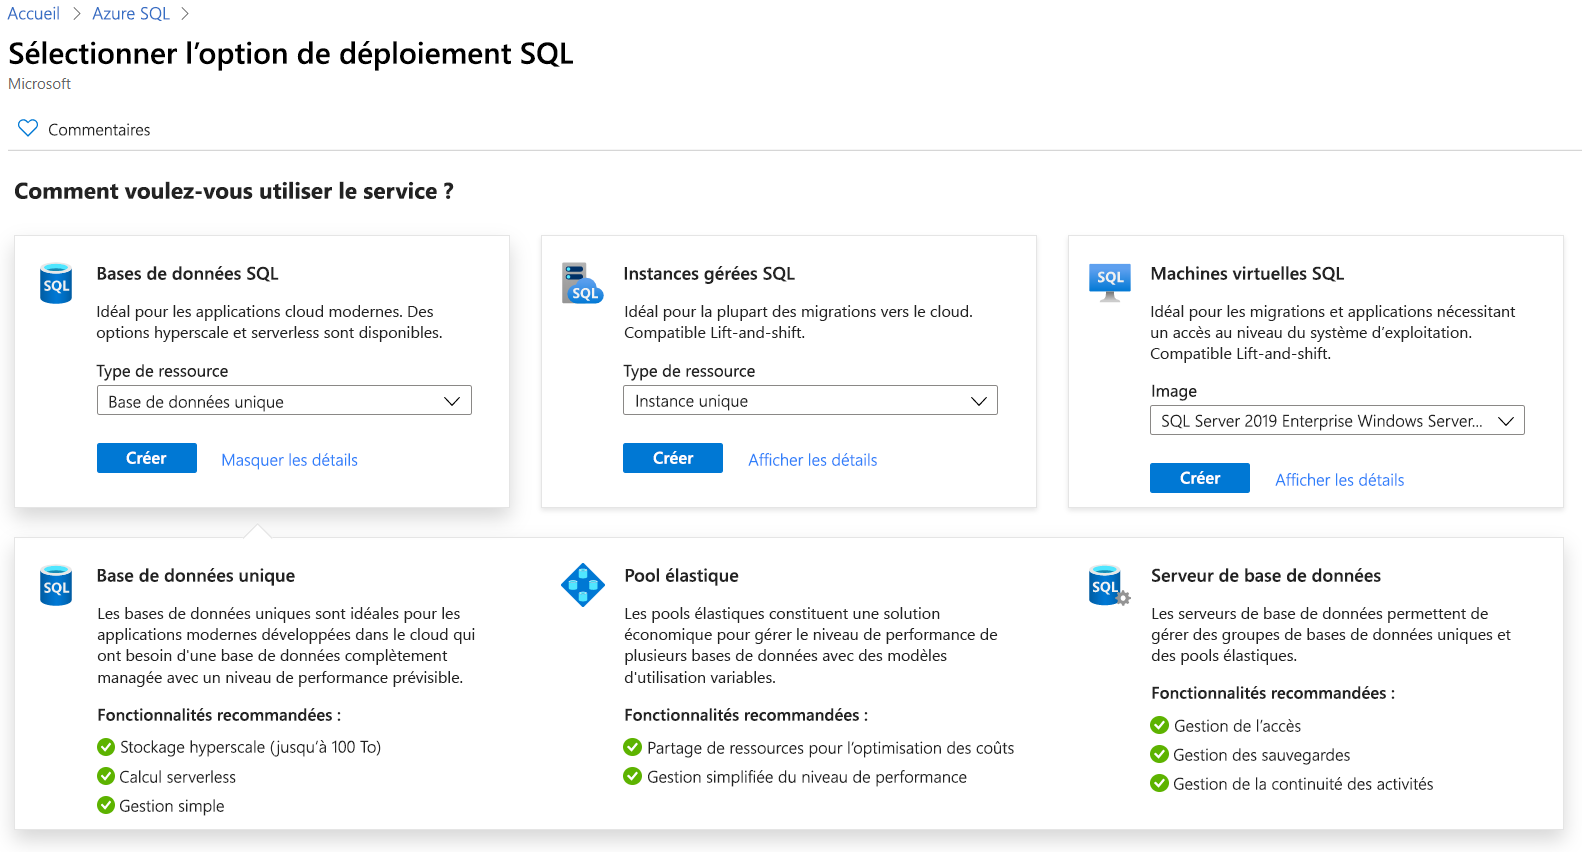Click the page title Sélectionner l'option de déploiement SQL
This screenshot has height=852, width=1582.
pos(291,54)
